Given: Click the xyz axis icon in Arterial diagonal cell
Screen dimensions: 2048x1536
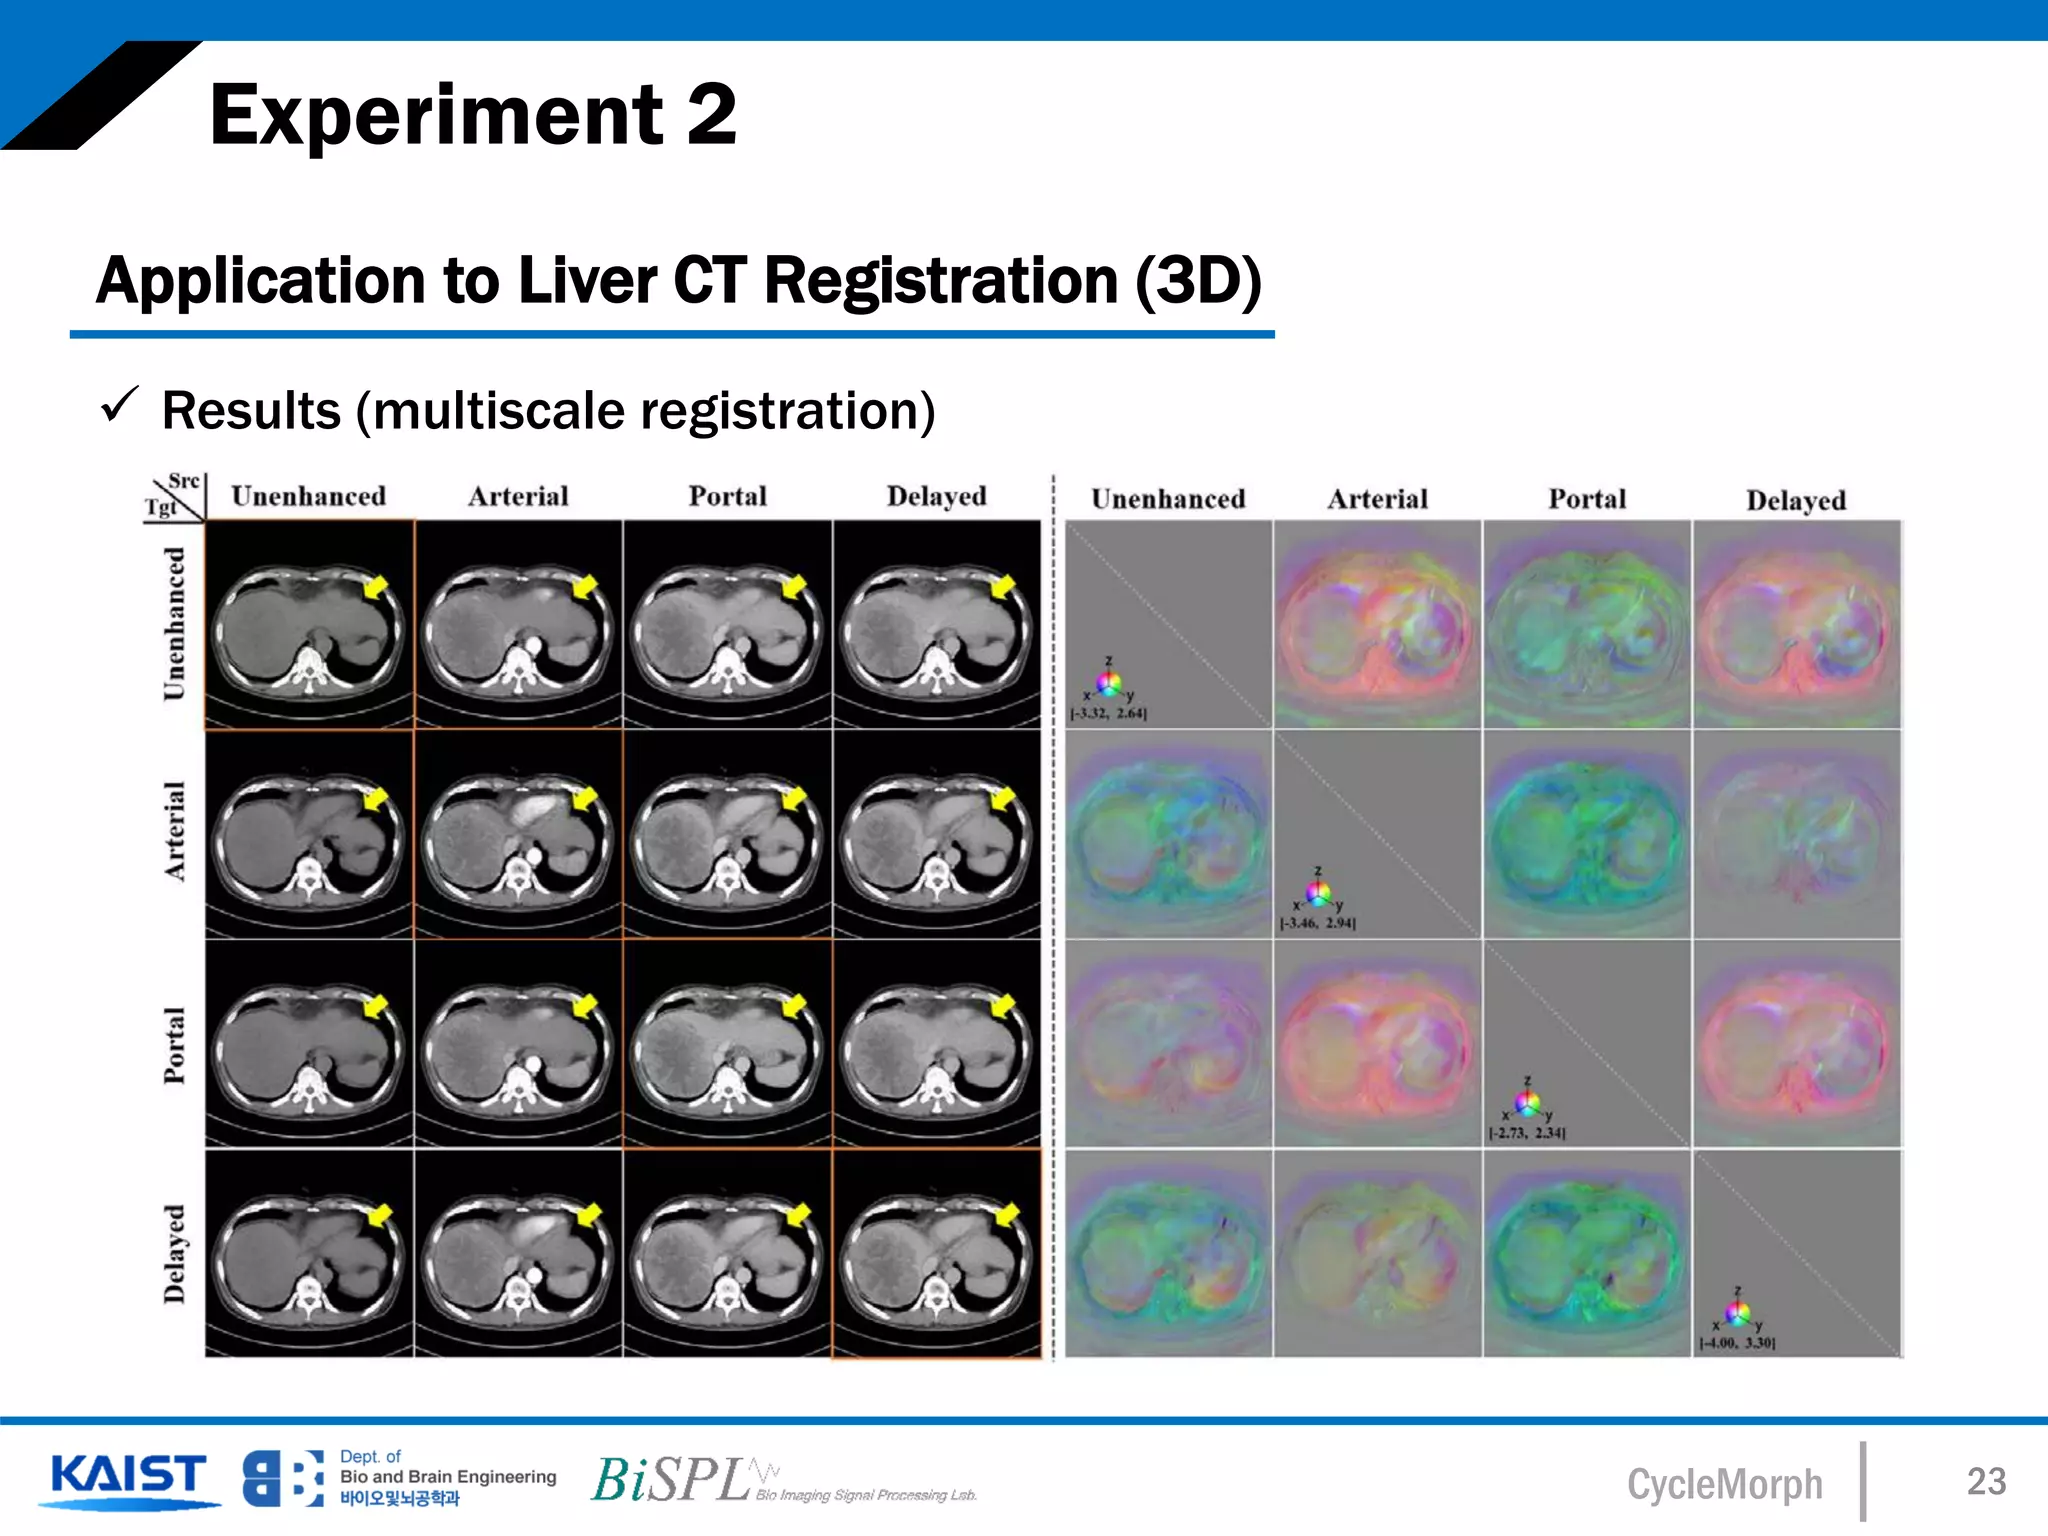Looking at the screenshot, I should (1318, 893).
